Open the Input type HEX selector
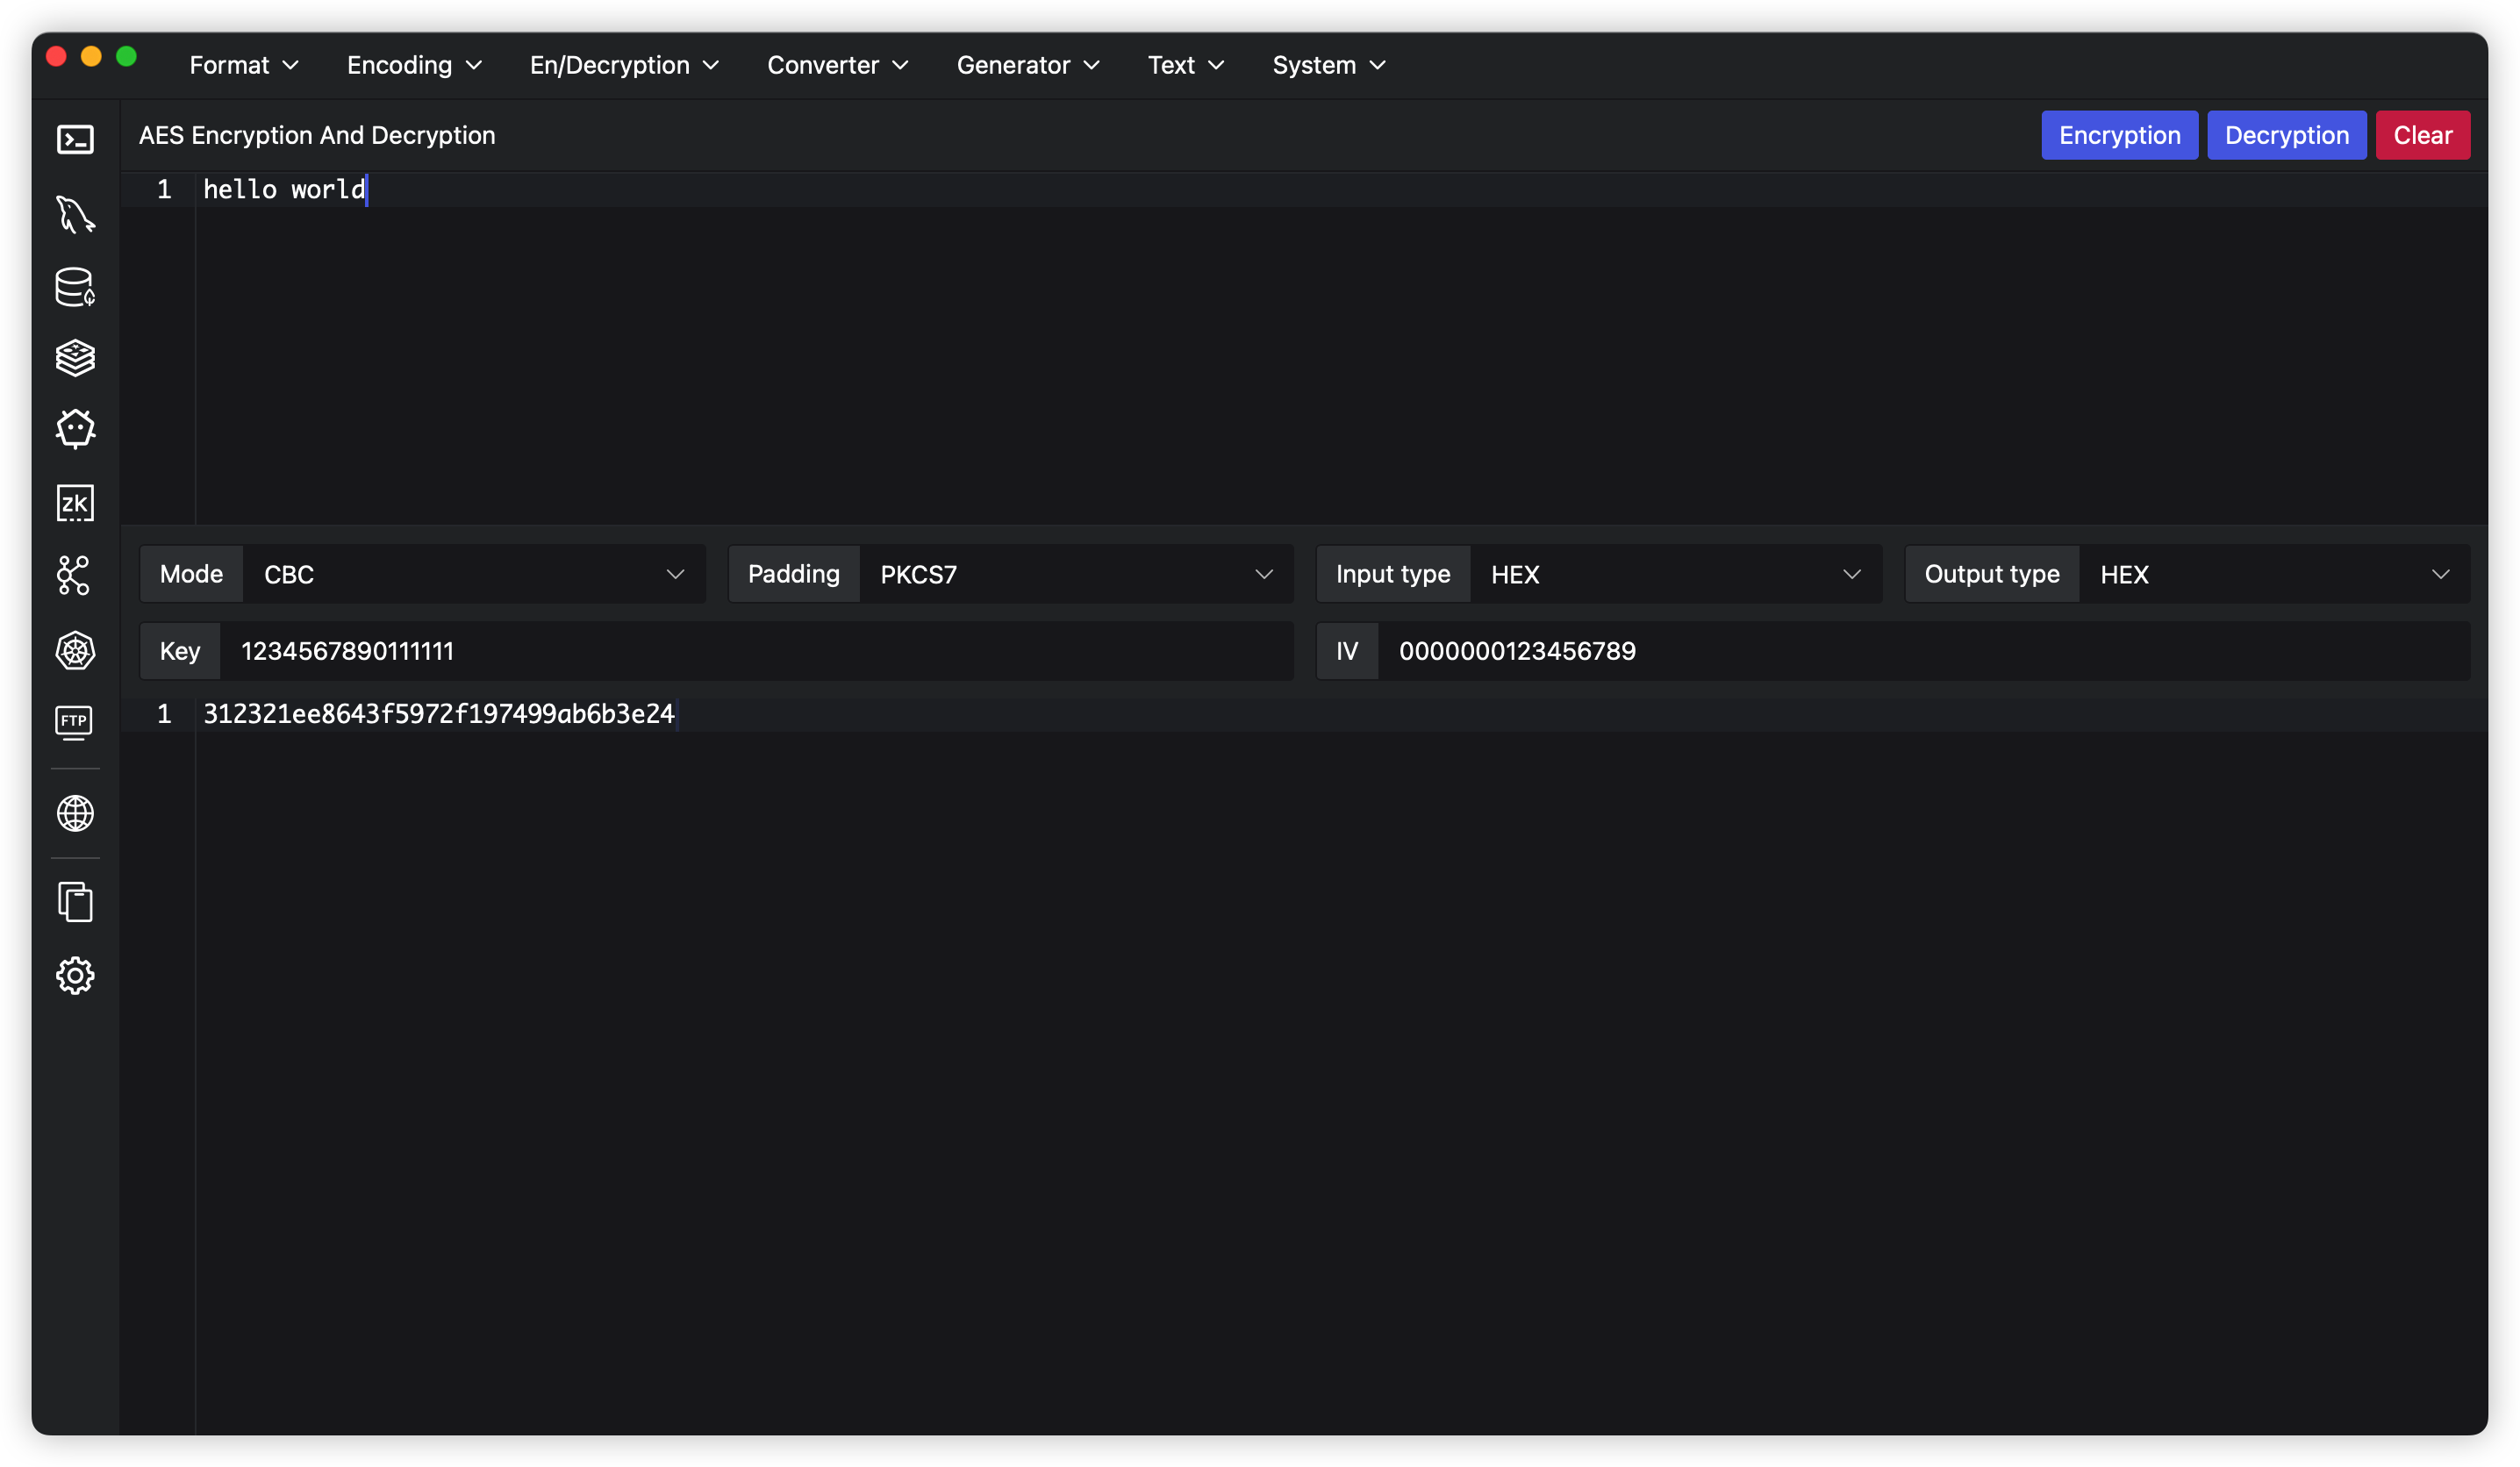 point(1675,574)
